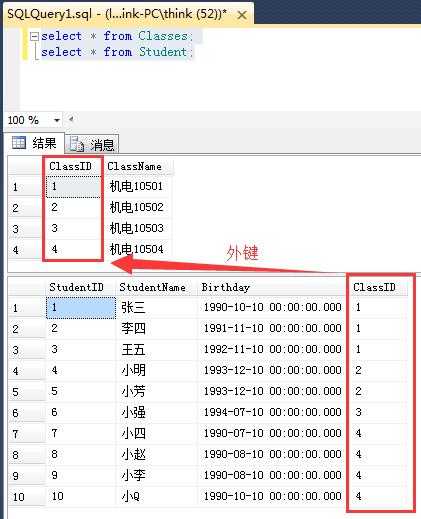This screenshot has width=421, height=519.
Task: Select ClassID cell of the 机电10503 row
Action: (x=73, y=228)
